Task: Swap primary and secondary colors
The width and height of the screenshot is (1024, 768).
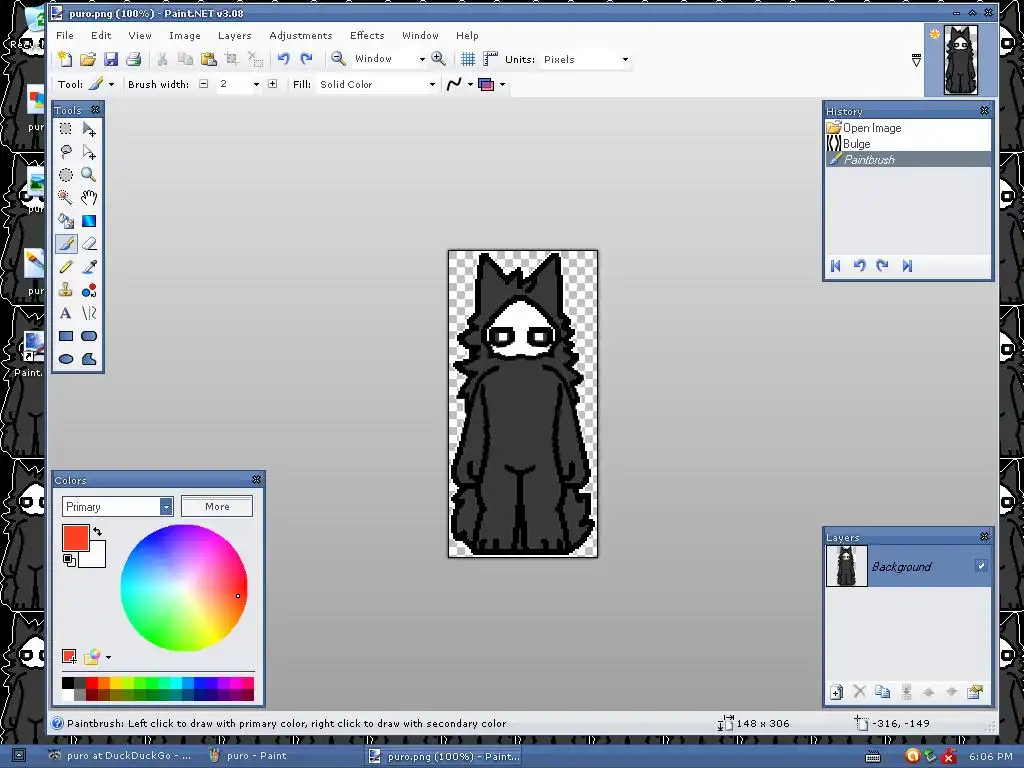Action: pos(97,532)
